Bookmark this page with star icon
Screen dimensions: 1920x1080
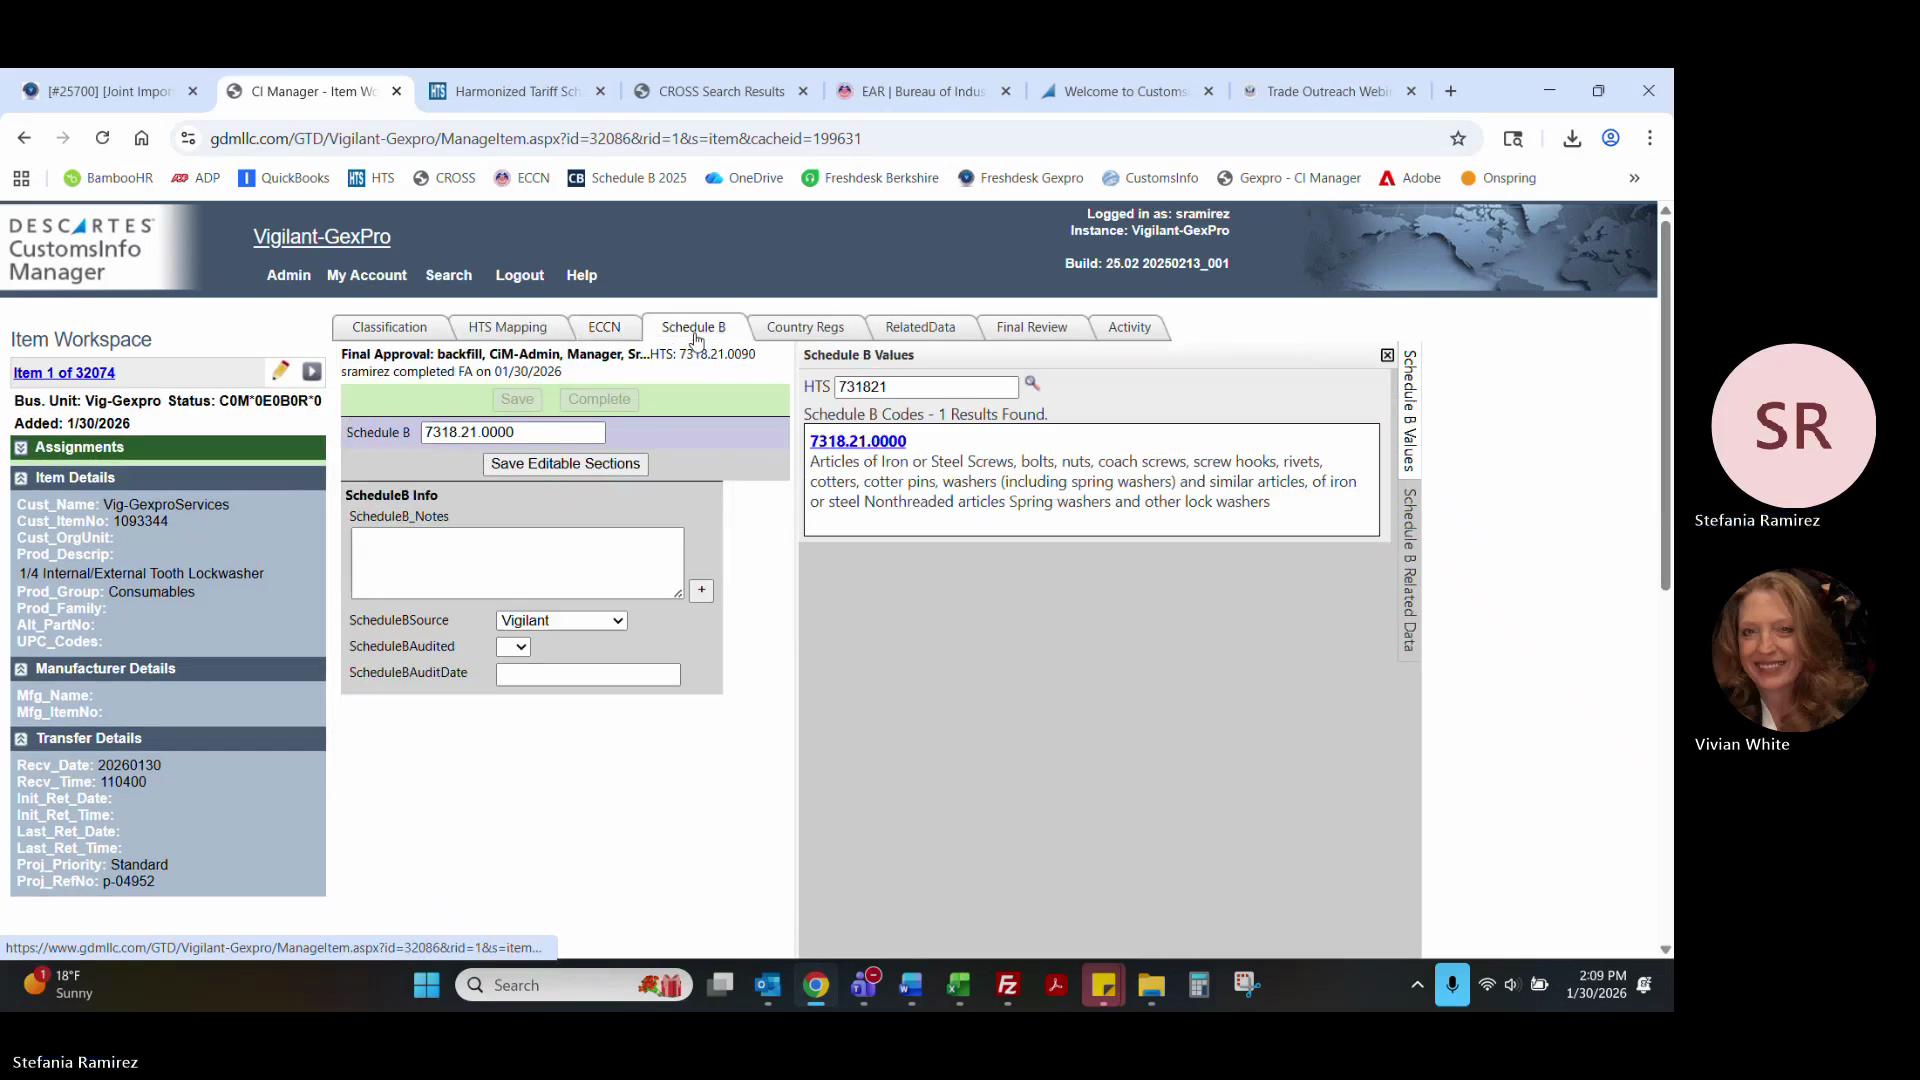point(1458,139)
